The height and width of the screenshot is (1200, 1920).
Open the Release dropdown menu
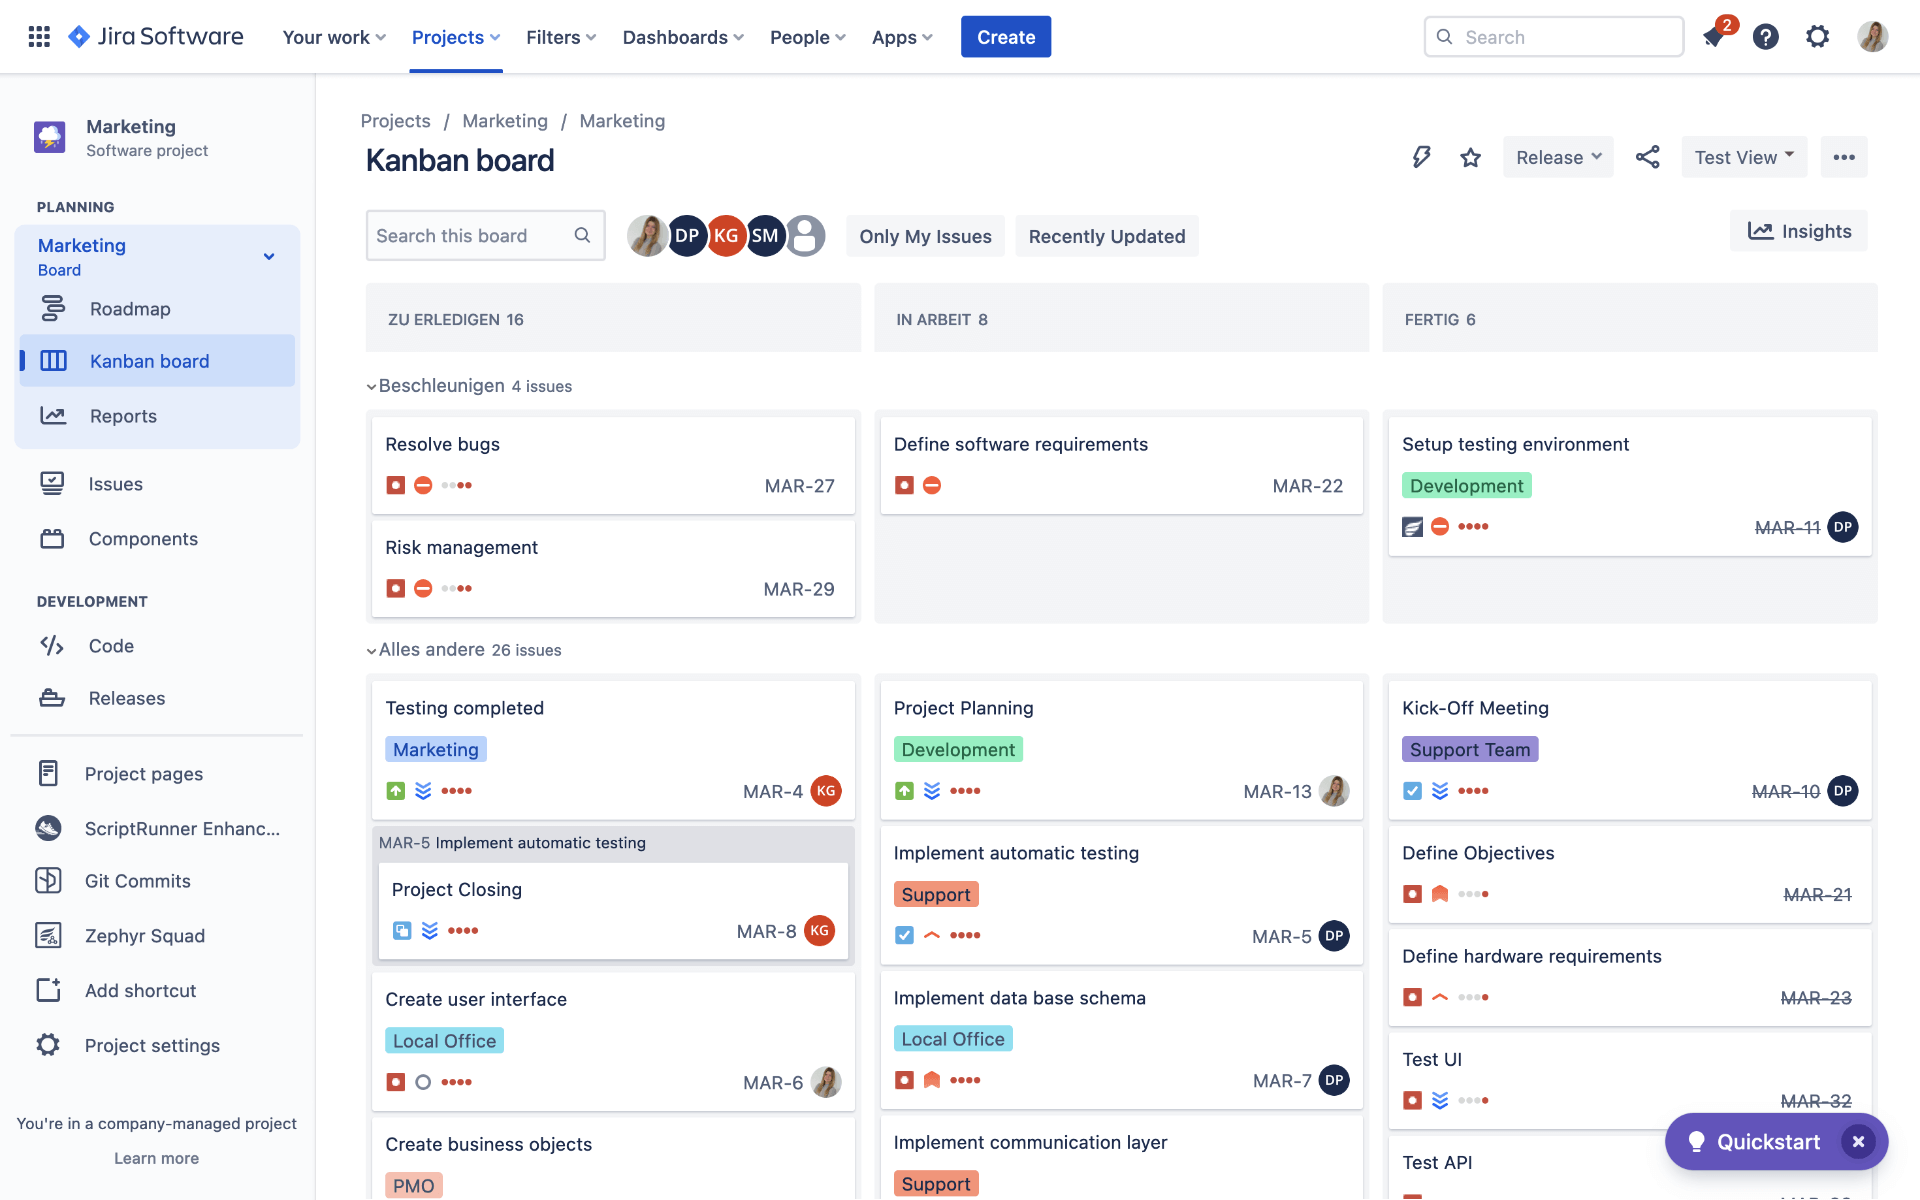click(x=1558, y=156)
